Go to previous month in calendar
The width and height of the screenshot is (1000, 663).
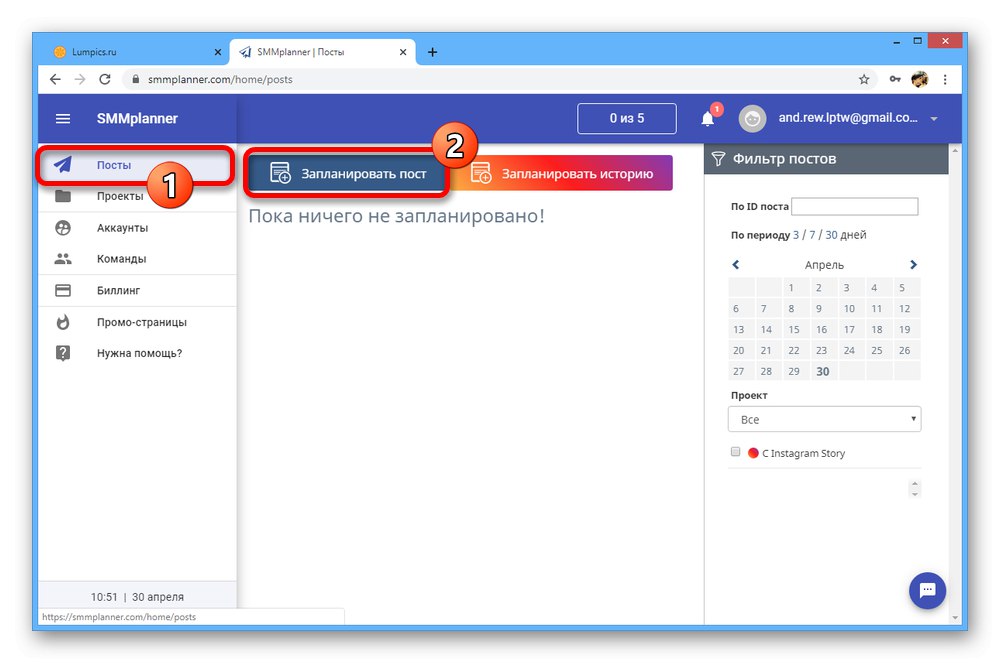point(736,265)
